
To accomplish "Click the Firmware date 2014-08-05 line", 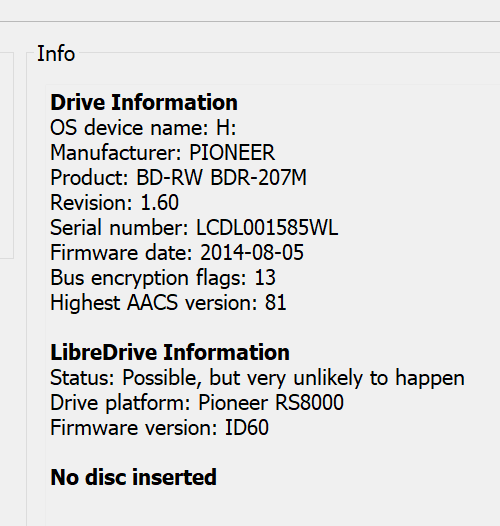I will (x=177, y=253).
